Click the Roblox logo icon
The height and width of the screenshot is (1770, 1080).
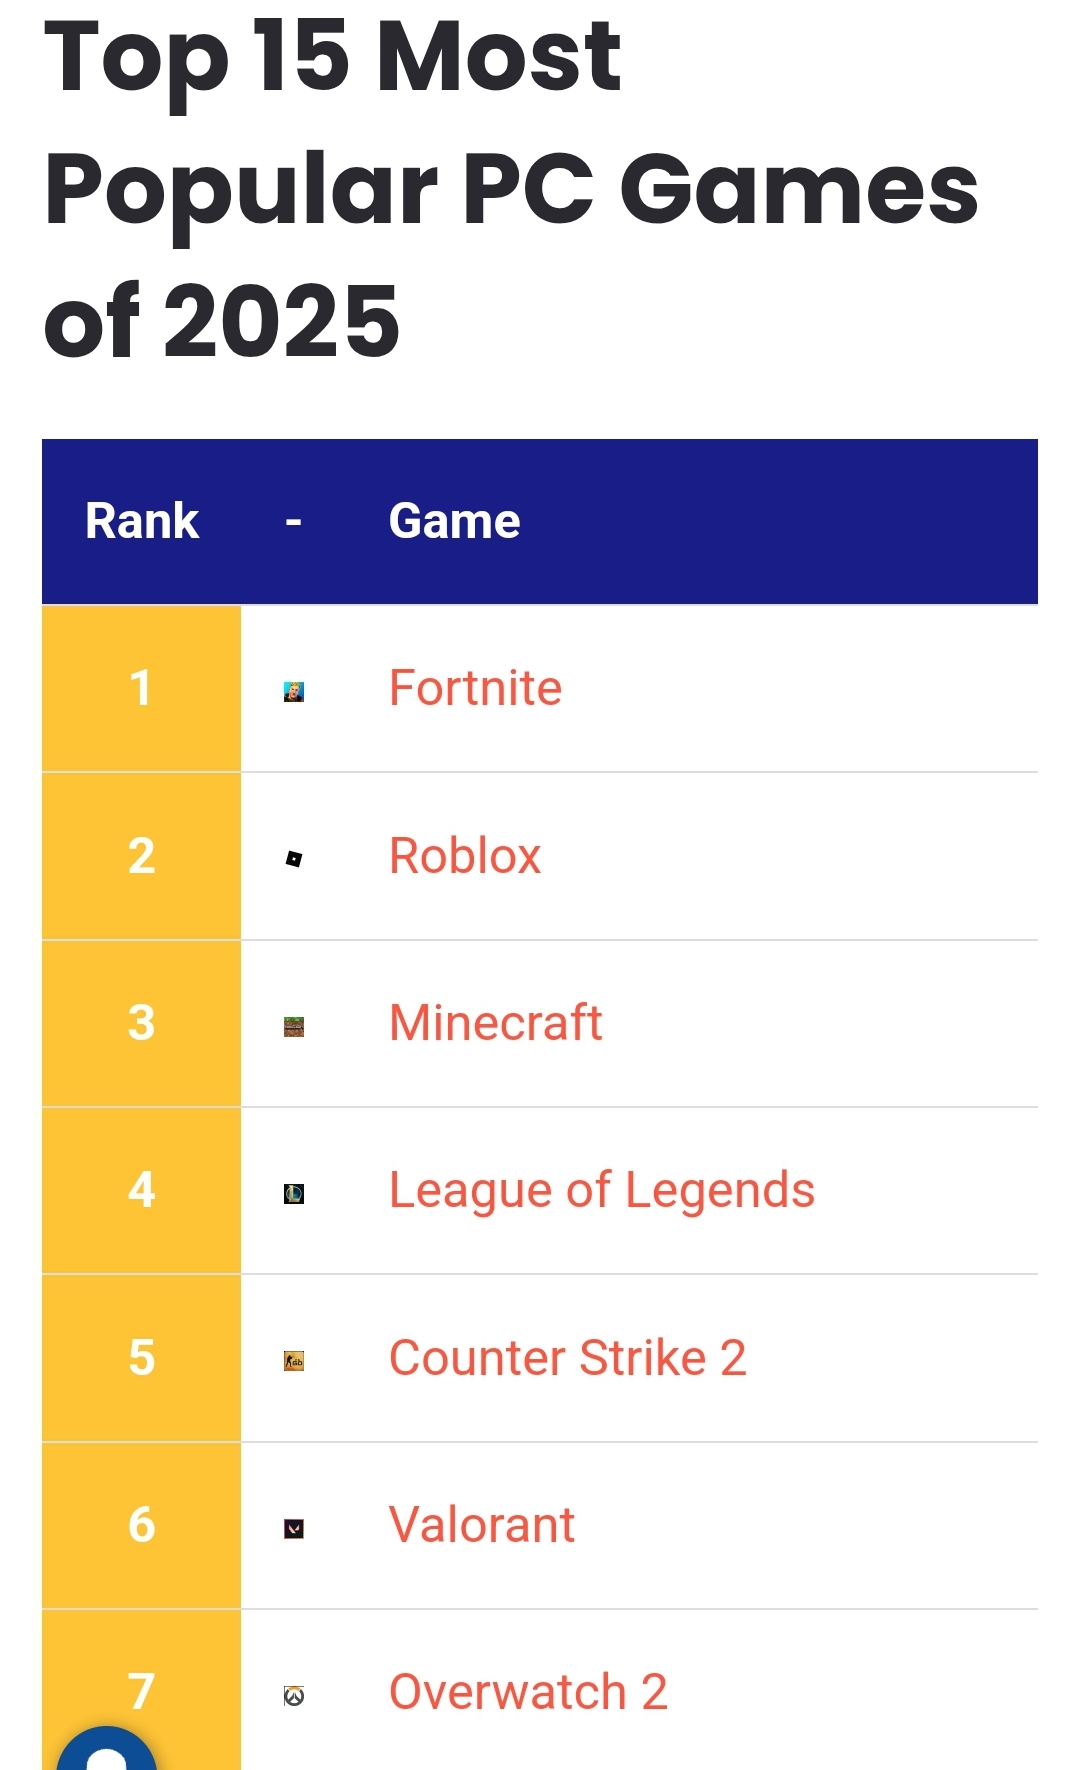294,858
